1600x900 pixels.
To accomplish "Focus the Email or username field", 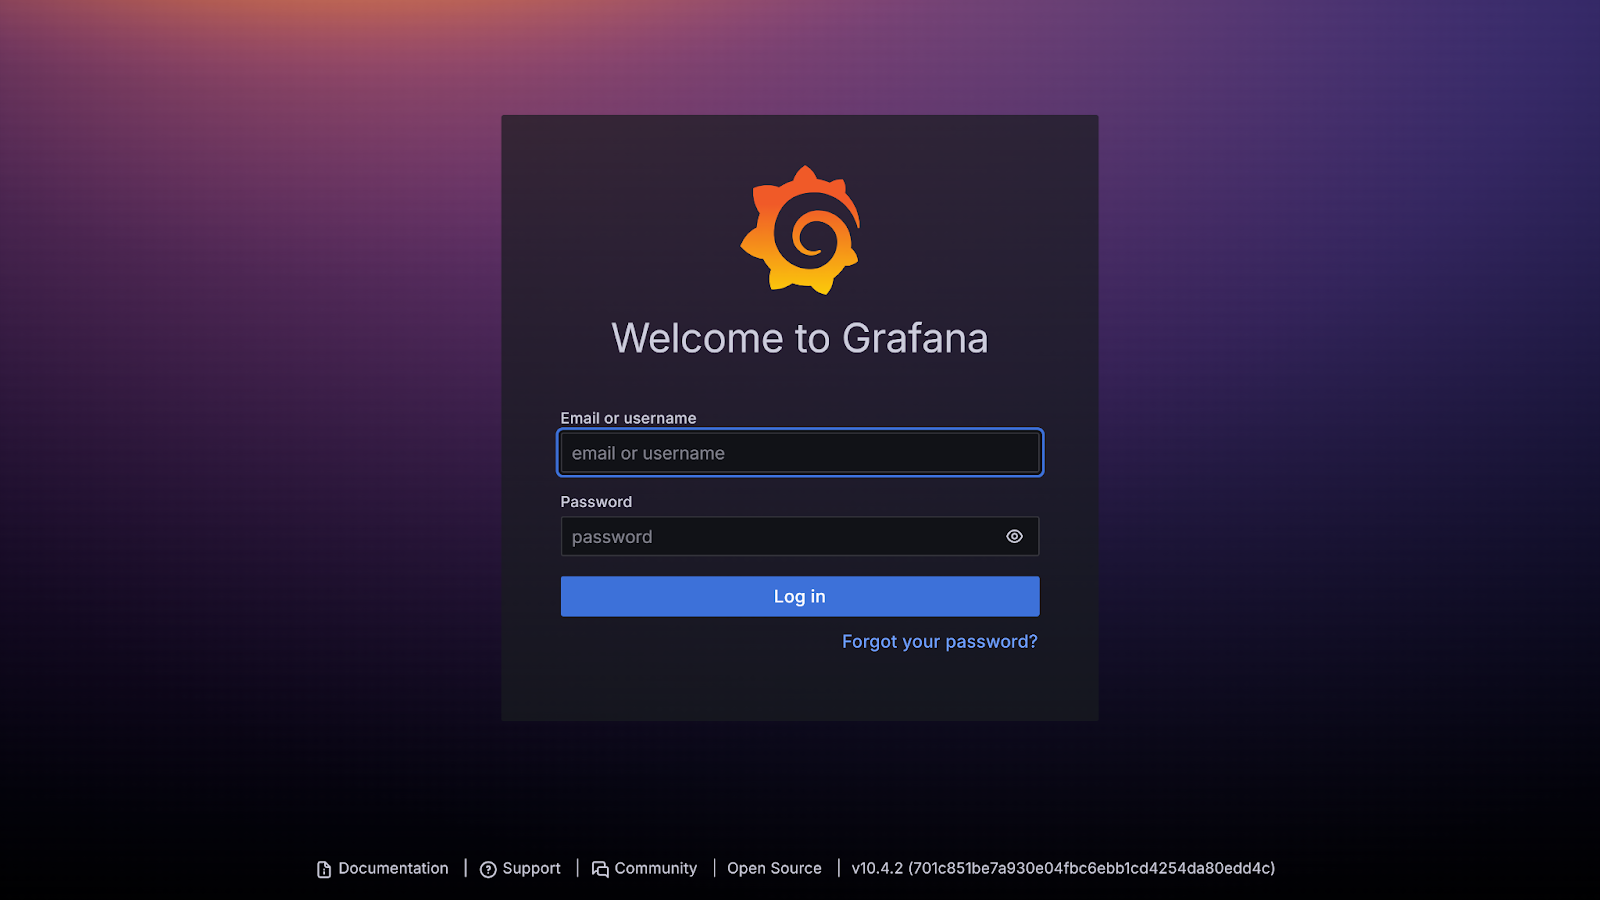I will click(800, 453).
